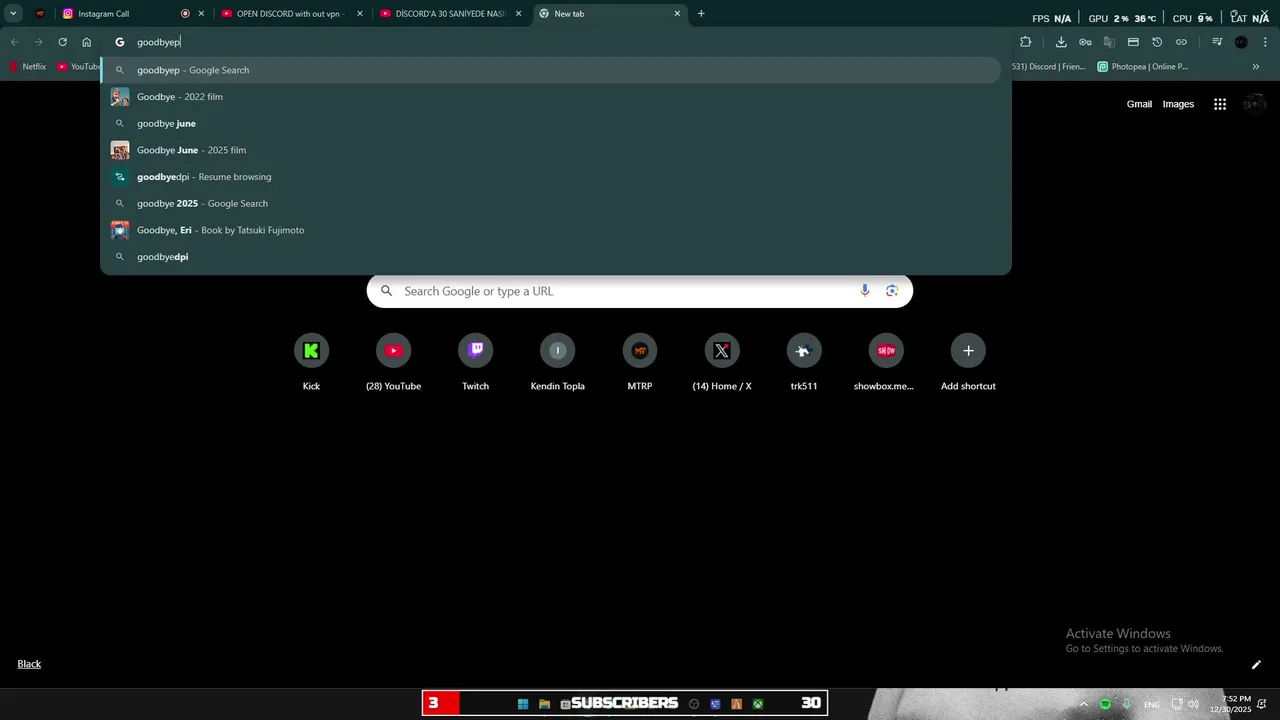1280x720 pixels.
Task: Select Goodbye, Eri book suggestion
Action: click(551, 230)
